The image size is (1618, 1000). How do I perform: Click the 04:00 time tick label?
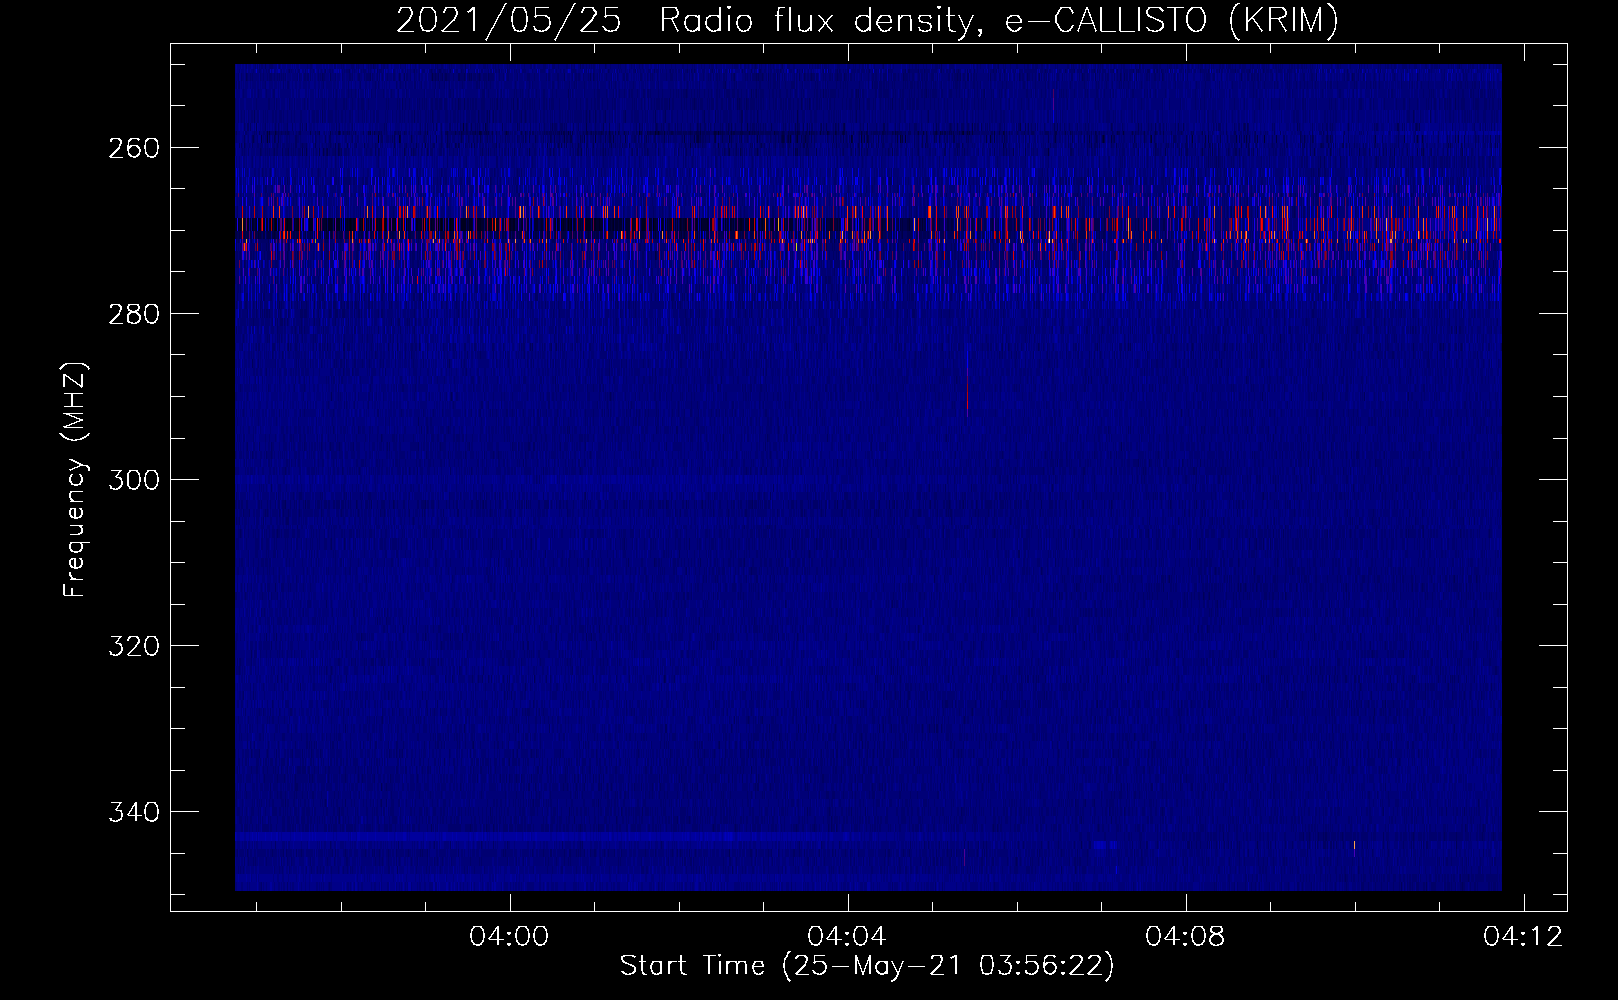click(x=510, y=937)
